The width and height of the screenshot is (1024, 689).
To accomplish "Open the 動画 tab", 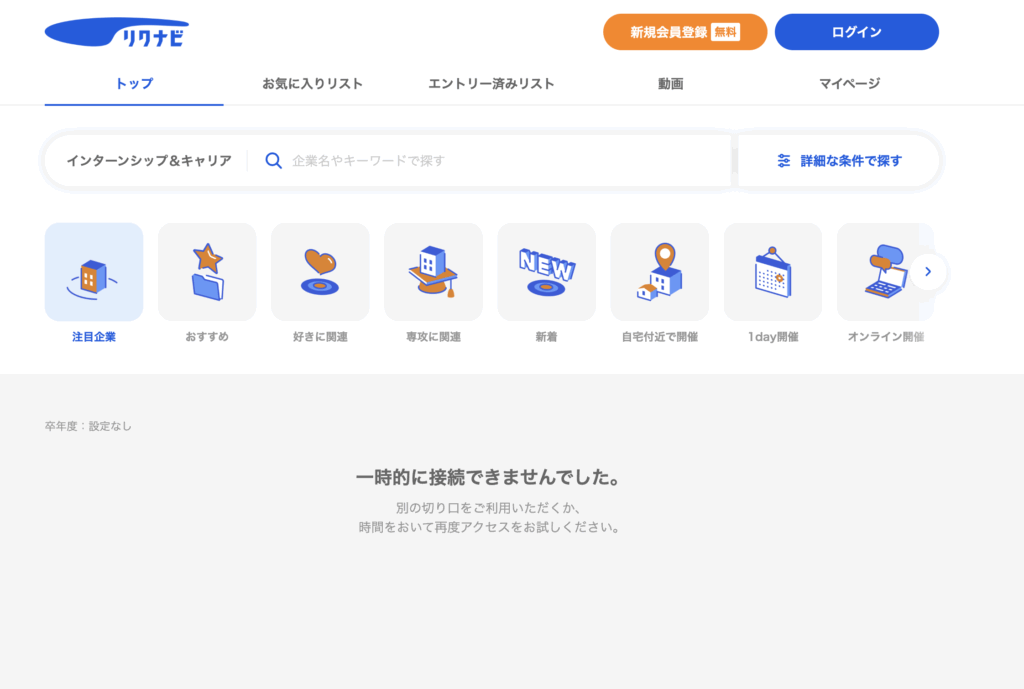I will pyautogui.click(x=670, y=84).
